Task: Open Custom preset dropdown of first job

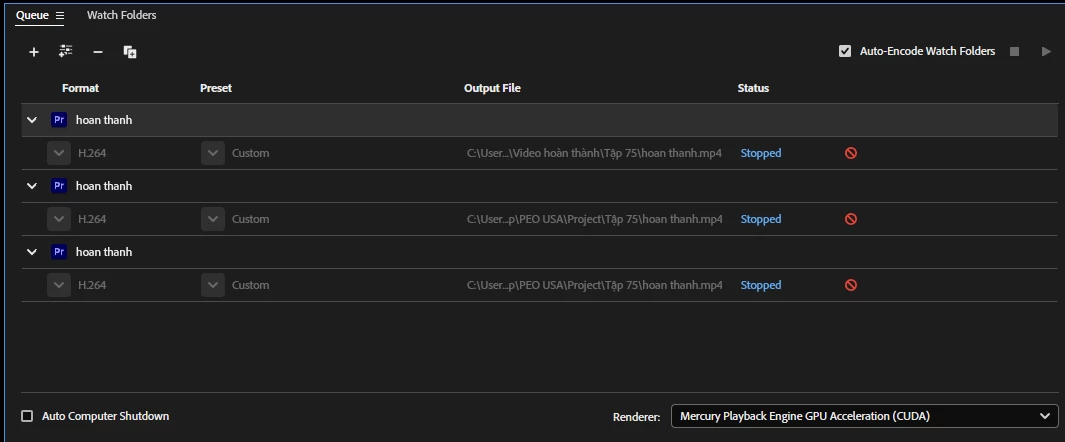Action: point(213,153)
